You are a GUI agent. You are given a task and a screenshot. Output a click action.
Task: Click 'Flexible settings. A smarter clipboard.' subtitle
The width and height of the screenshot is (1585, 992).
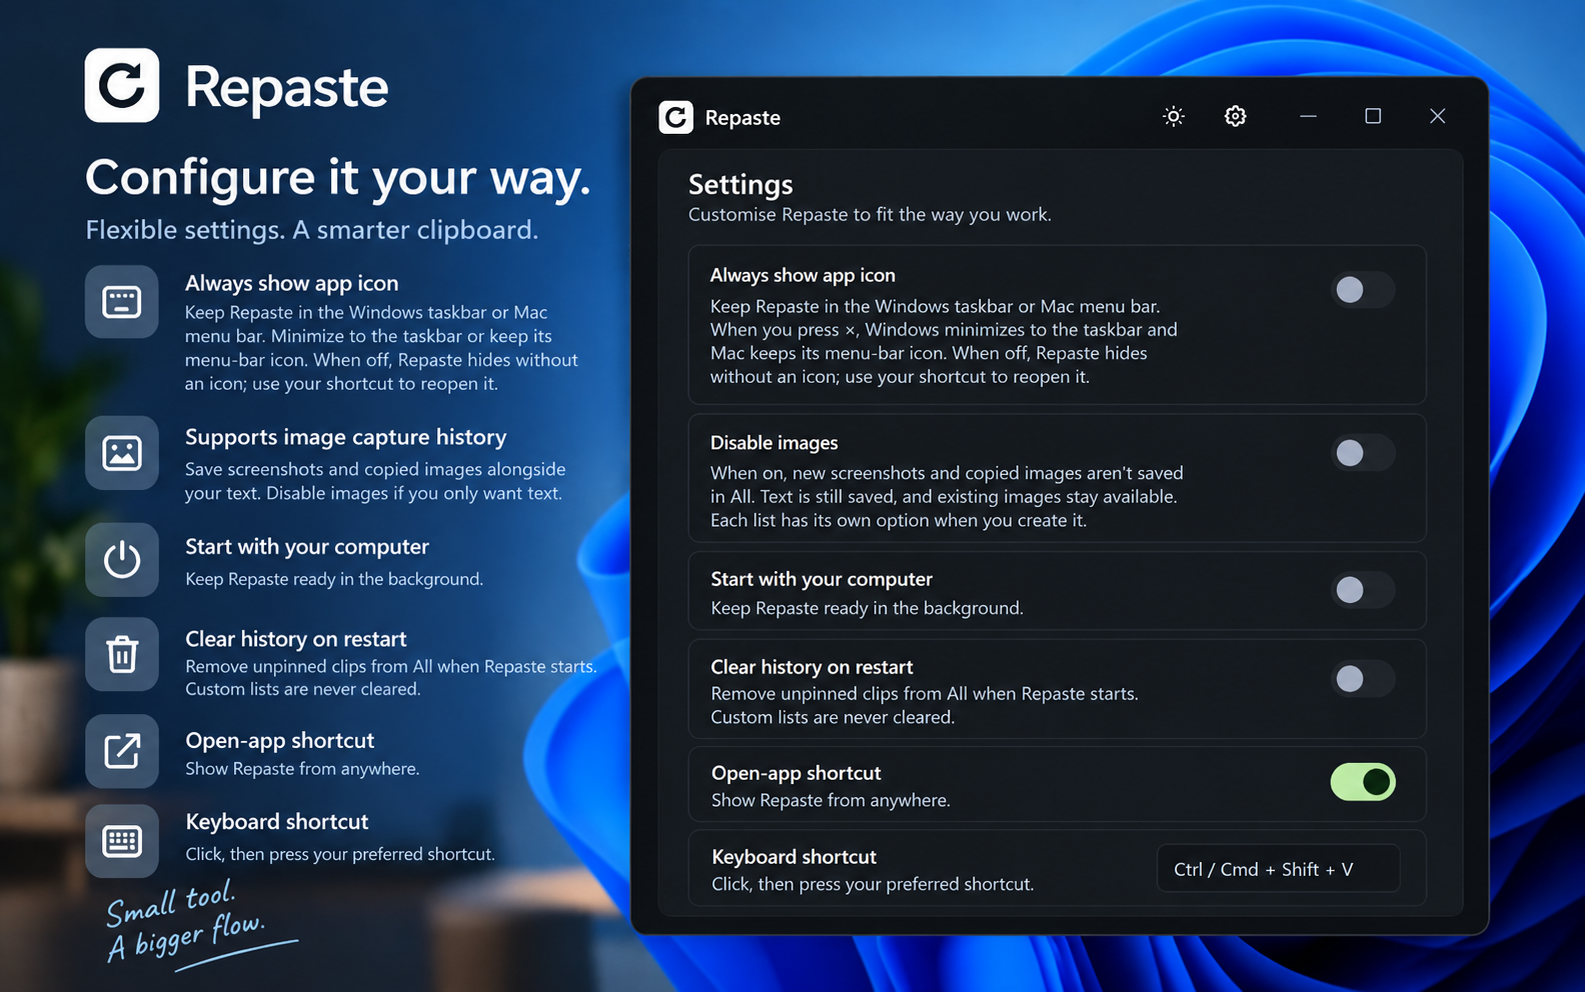pos(312,230)
